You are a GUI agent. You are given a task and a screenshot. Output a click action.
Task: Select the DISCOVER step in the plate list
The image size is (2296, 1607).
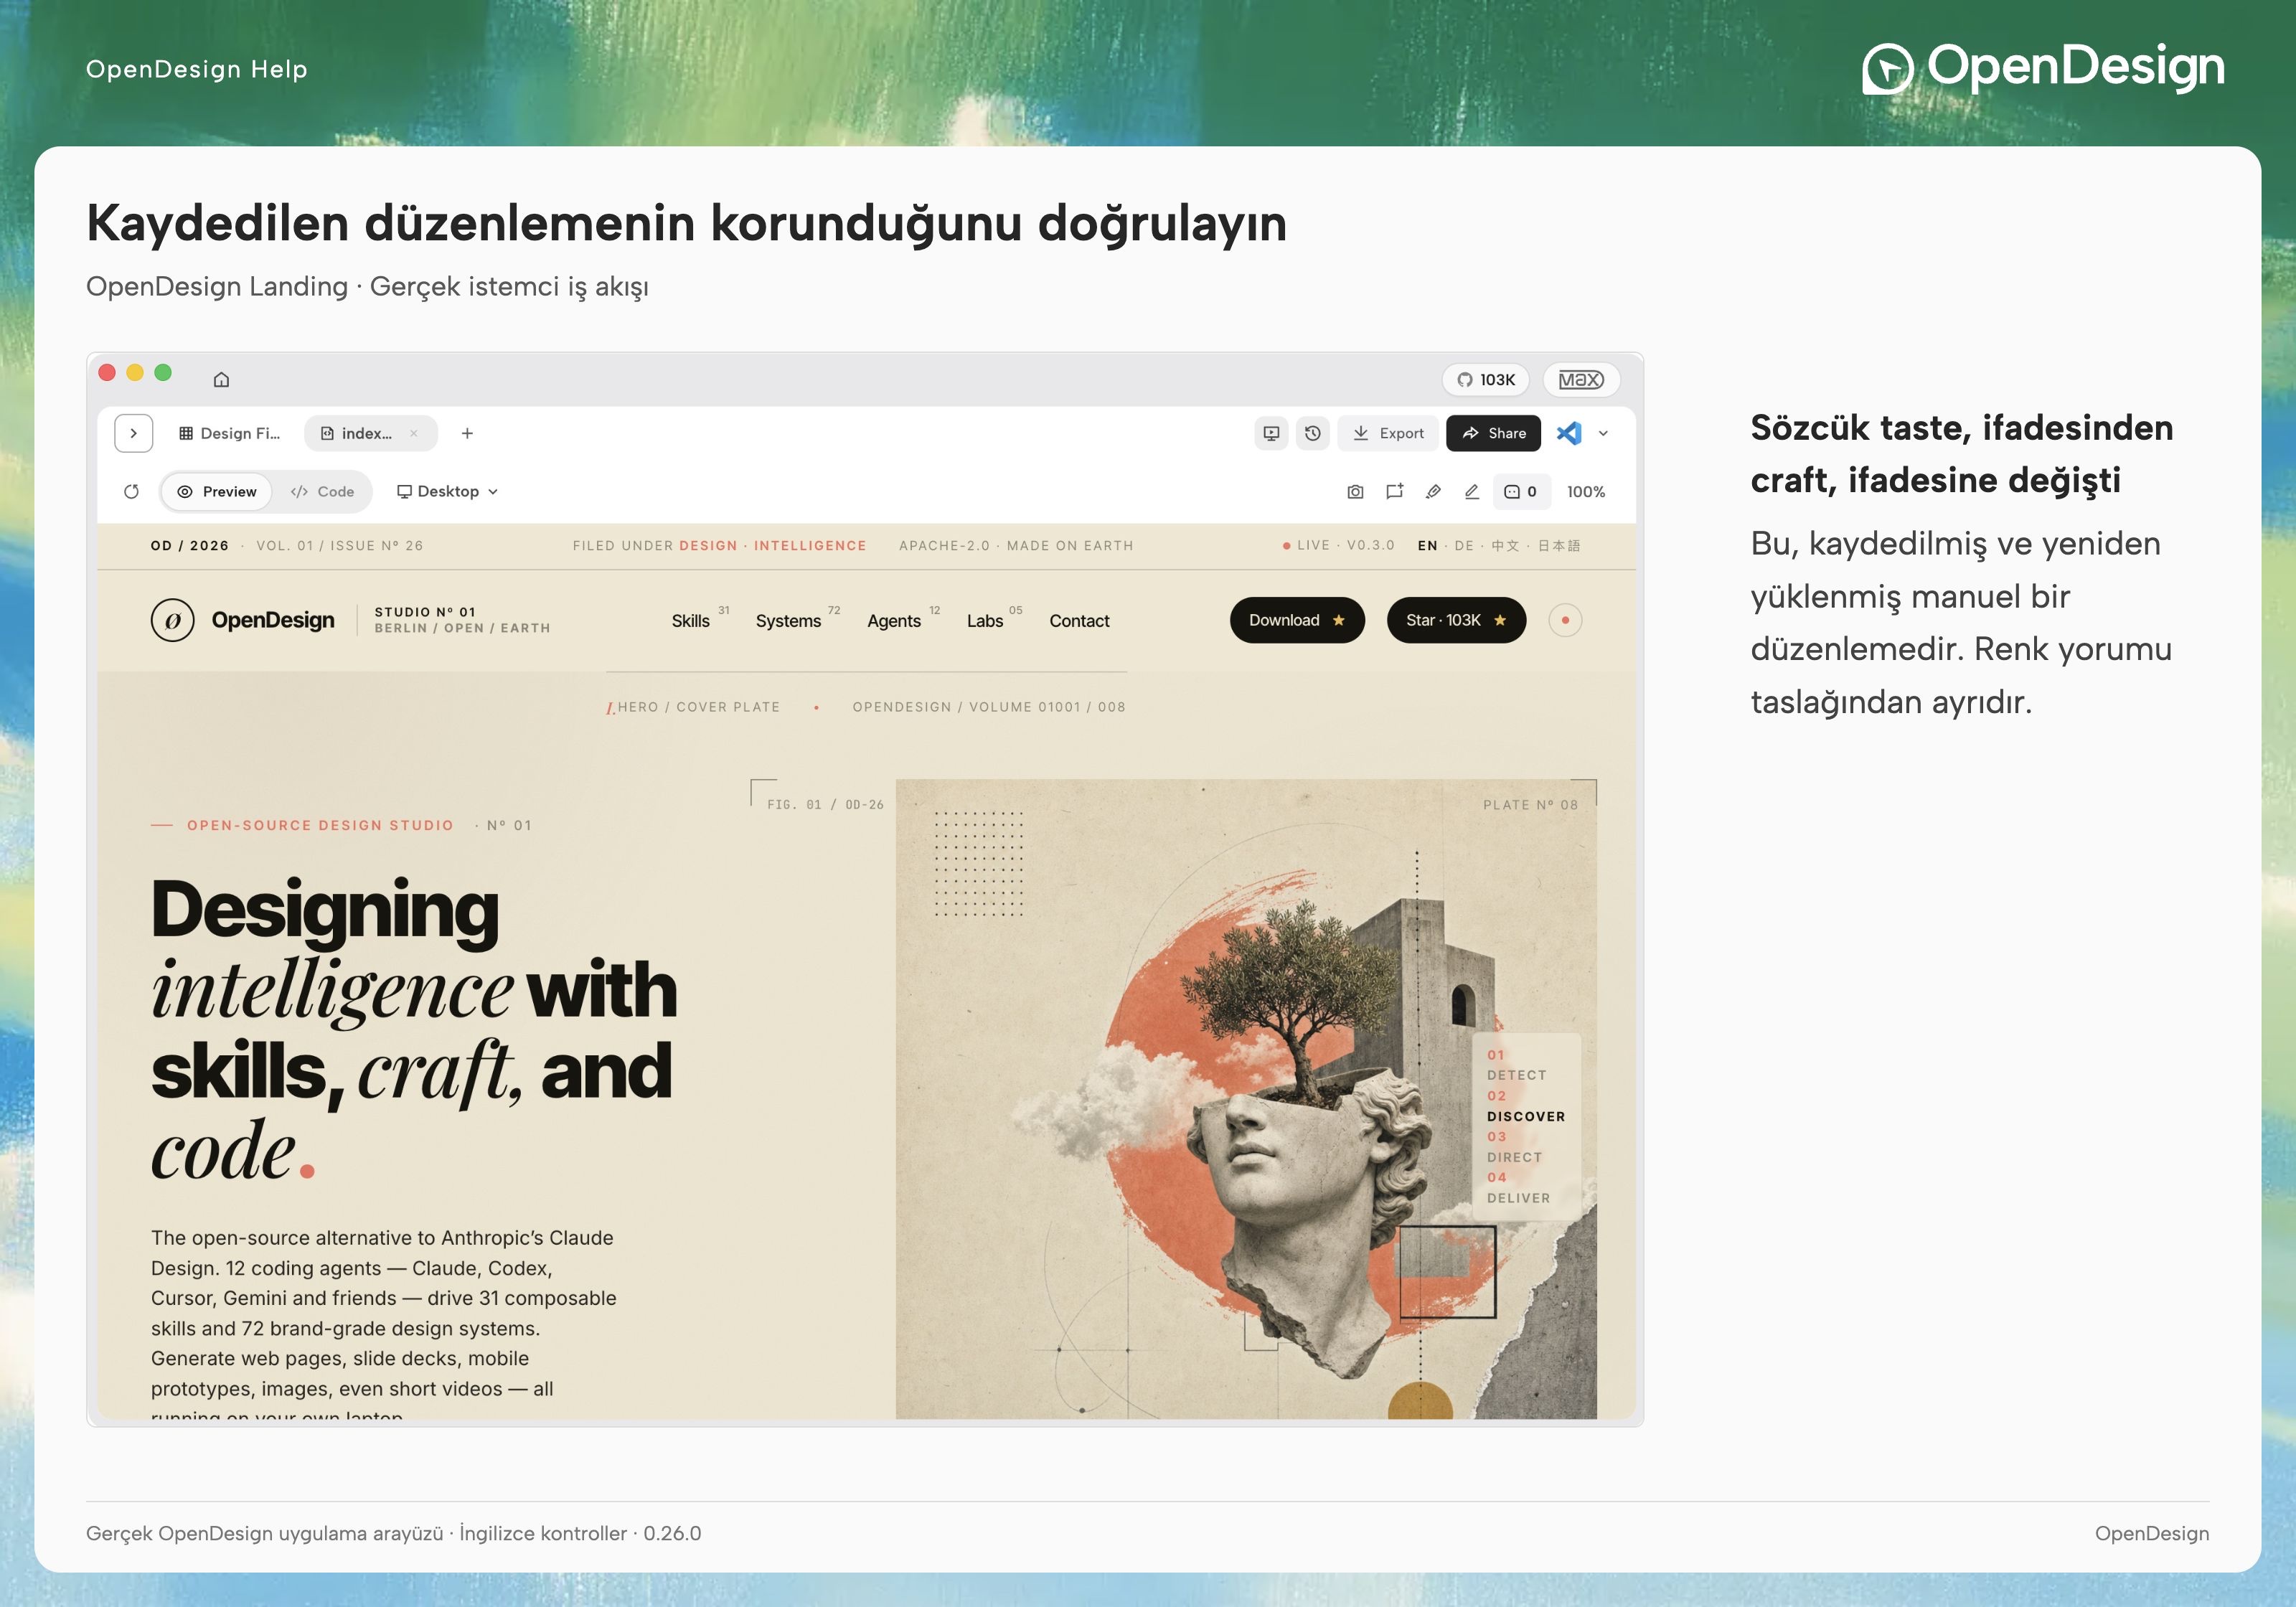coord(1526,1116)
